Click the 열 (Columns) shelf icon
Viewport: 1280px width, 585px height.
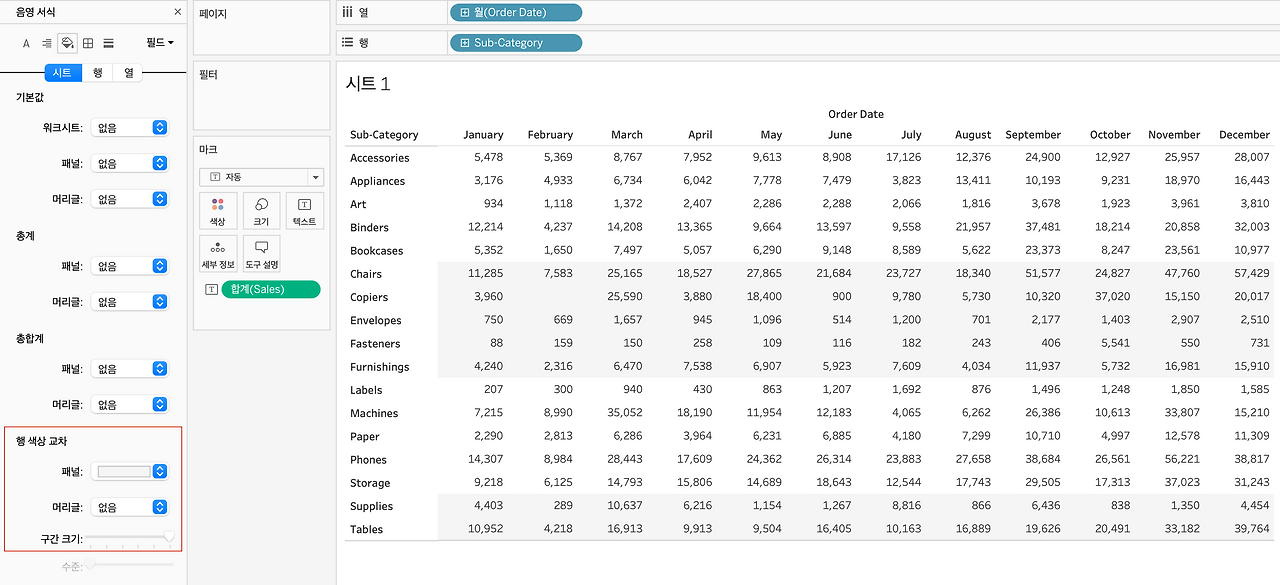[347, 12]
